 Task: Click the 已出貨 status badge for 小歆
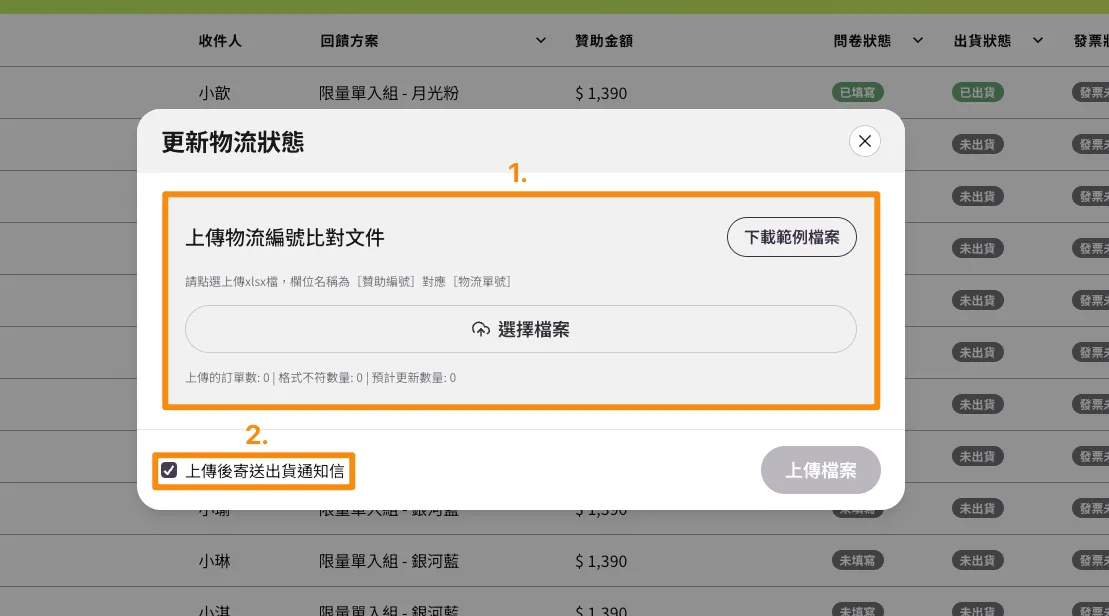(977, 93)
